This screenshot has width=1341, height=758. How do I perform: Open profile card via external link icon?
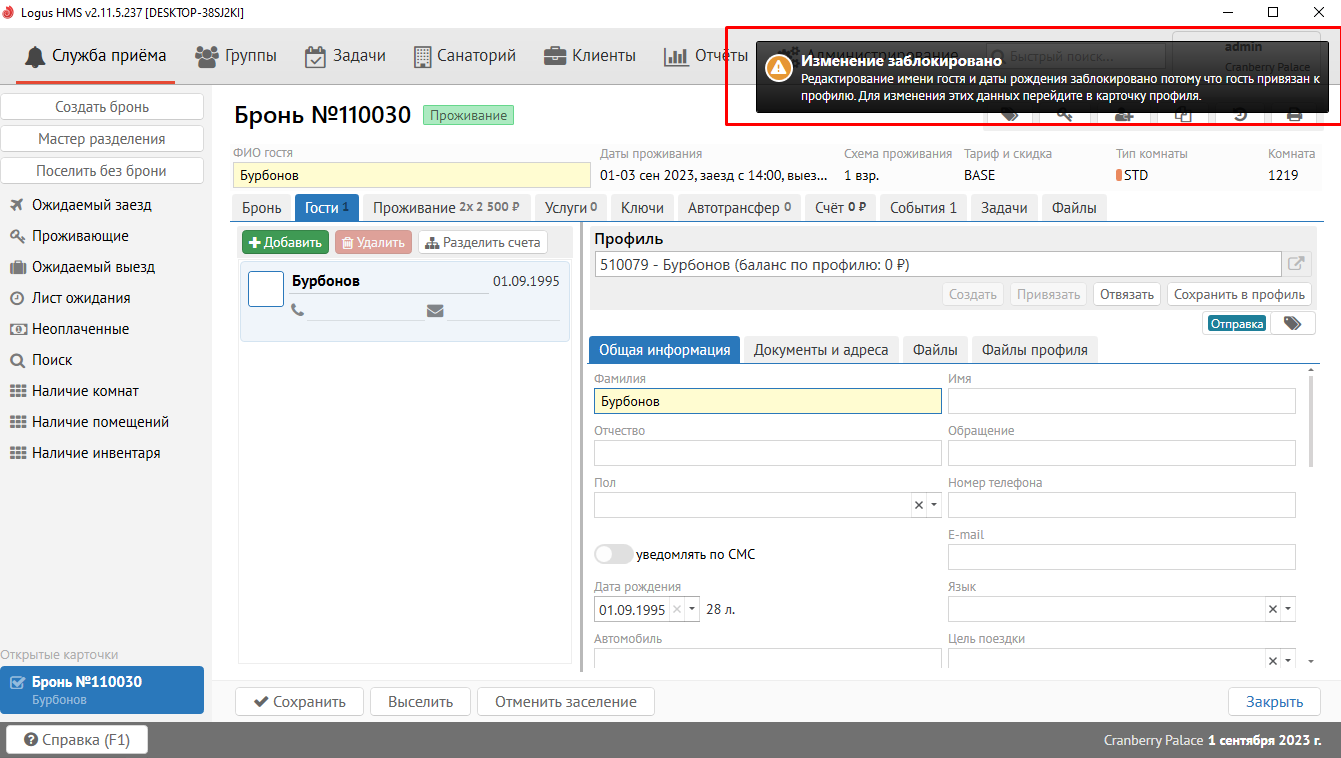pyautogui.click(x=1296, y=264)
